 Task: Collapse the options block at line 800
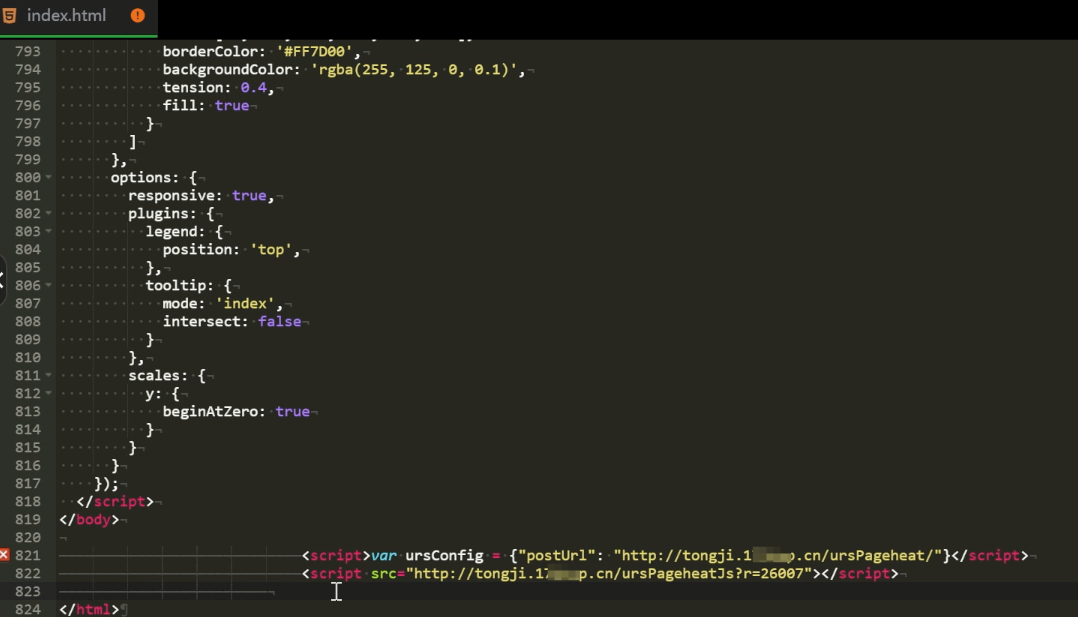click(x=48, y=177)
